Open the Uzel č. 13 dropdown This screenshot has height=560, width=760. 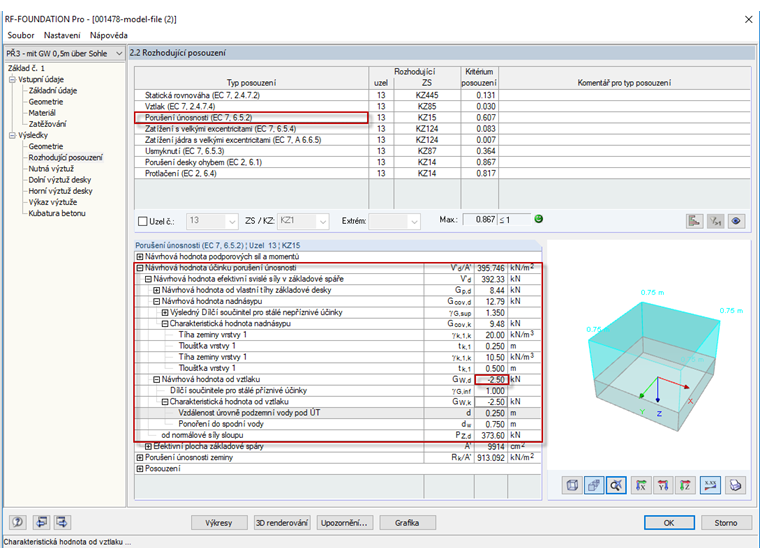(x=232, y=222)
